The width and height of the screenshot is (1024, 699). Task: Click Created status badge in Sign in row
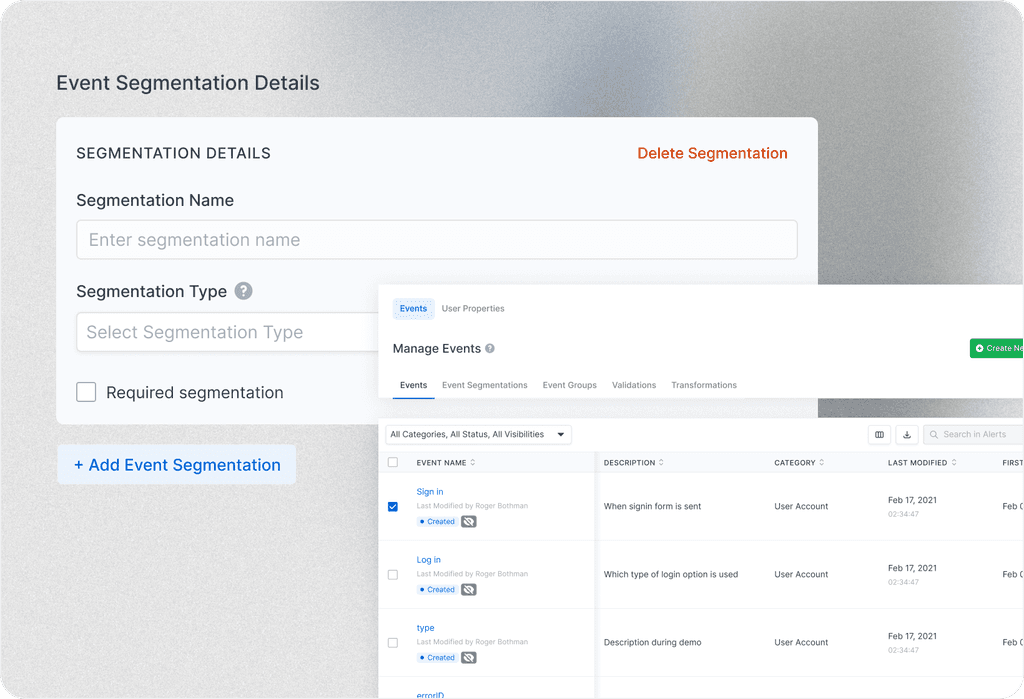tap(437, 521)
